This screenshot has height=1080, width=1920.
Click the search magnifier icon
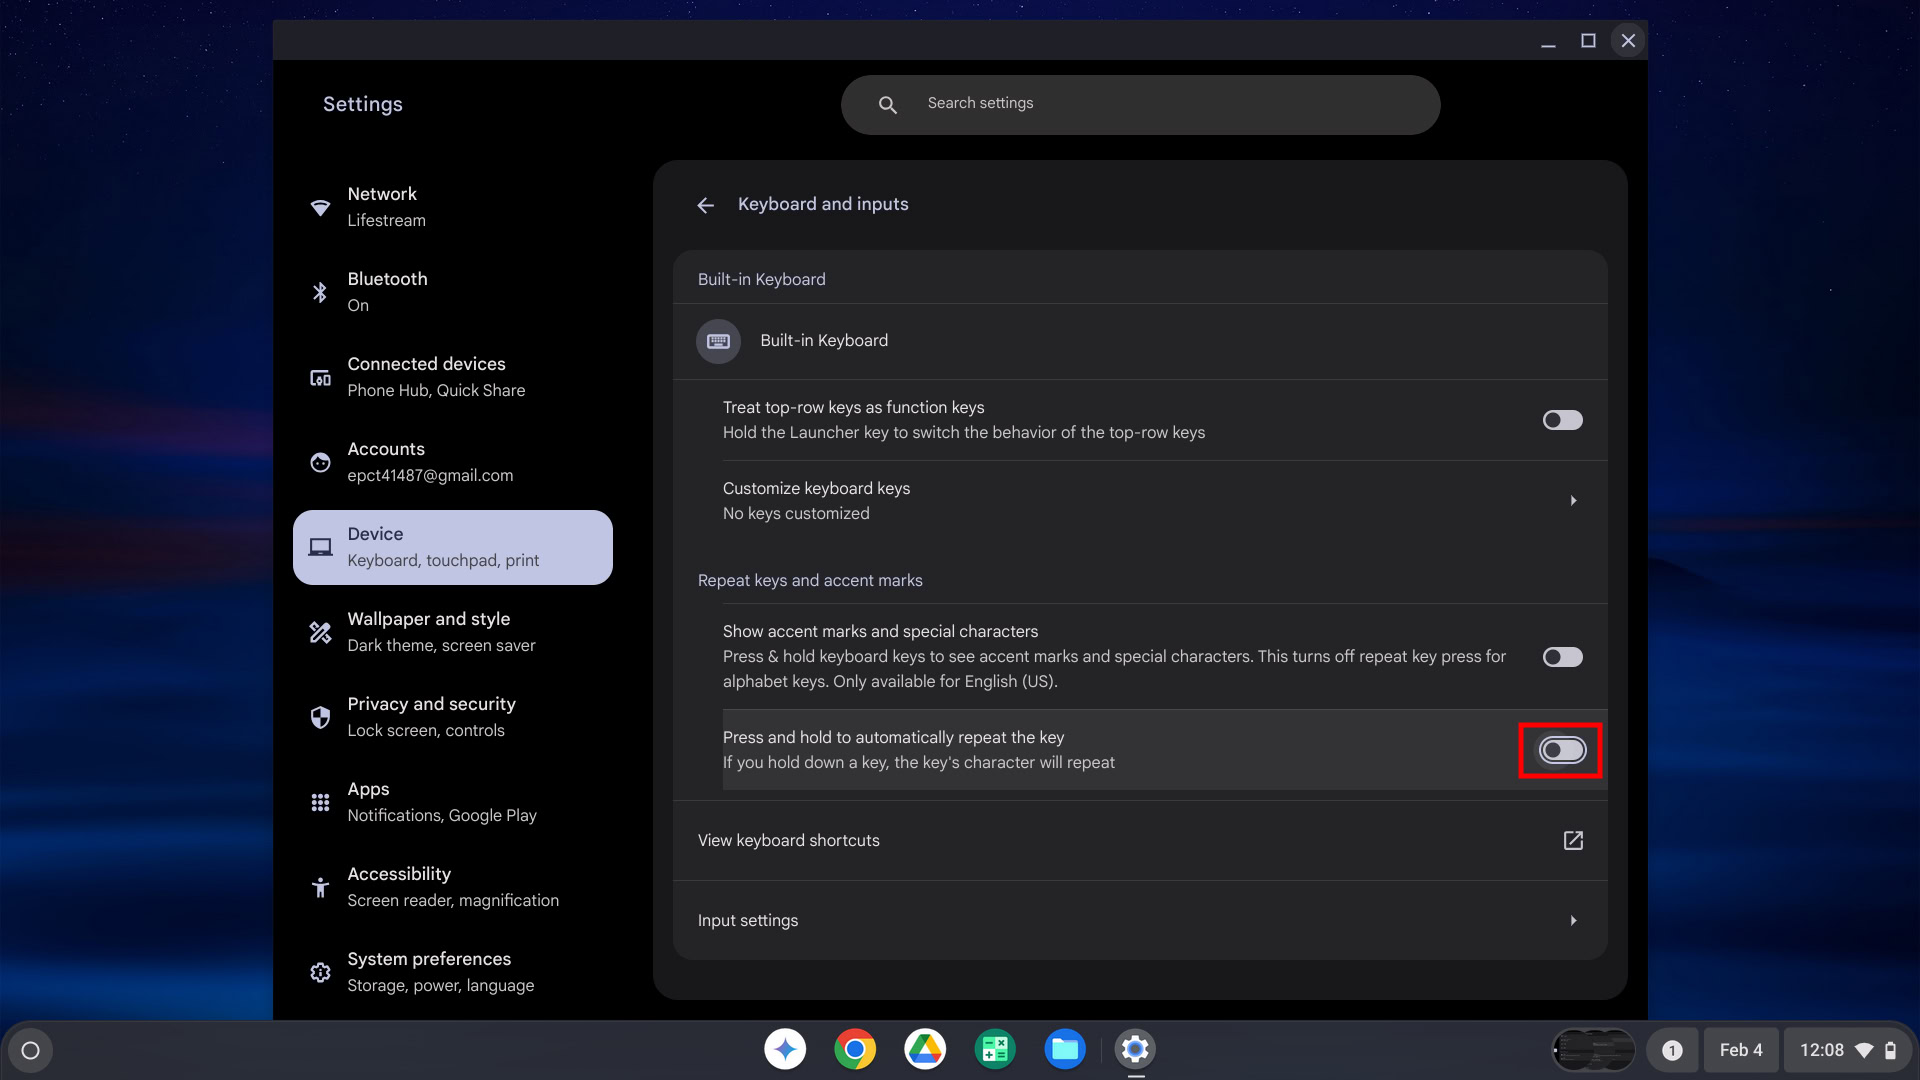[887, 105]
